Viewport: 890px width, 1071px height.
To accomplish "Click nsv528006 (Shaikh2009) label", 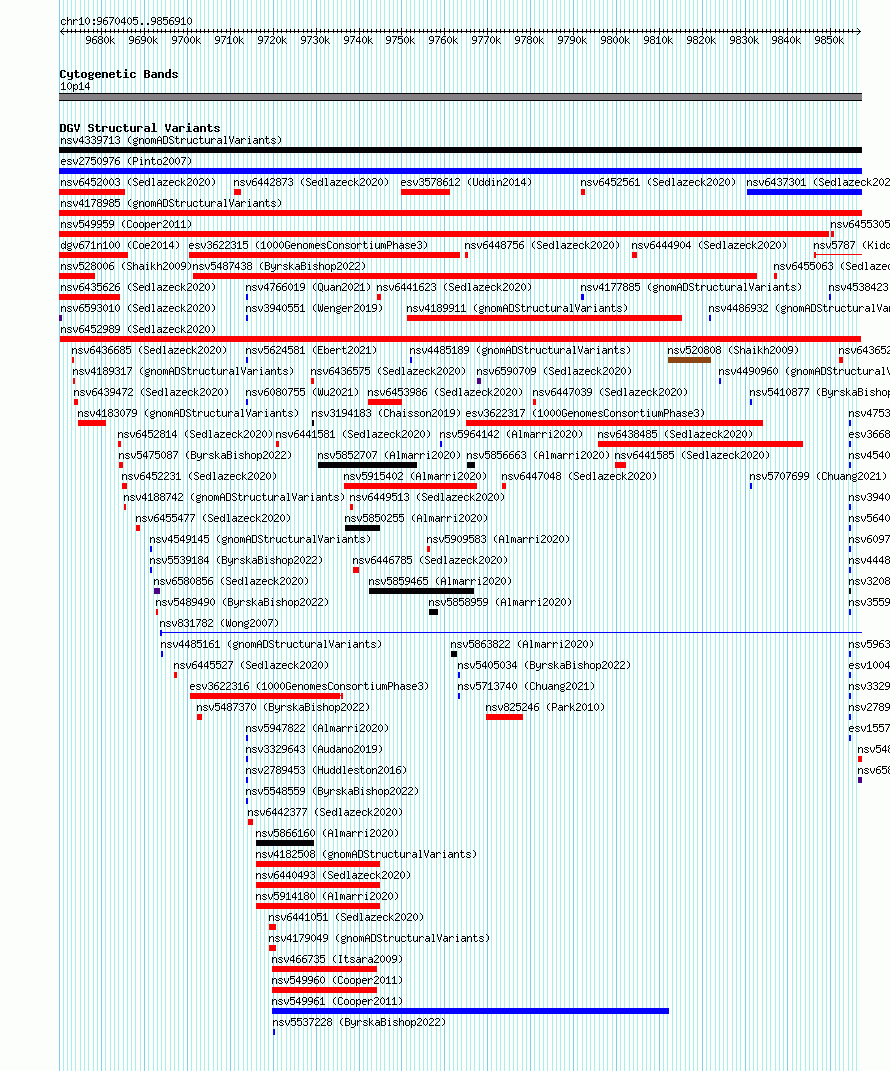I will point(126,266).
